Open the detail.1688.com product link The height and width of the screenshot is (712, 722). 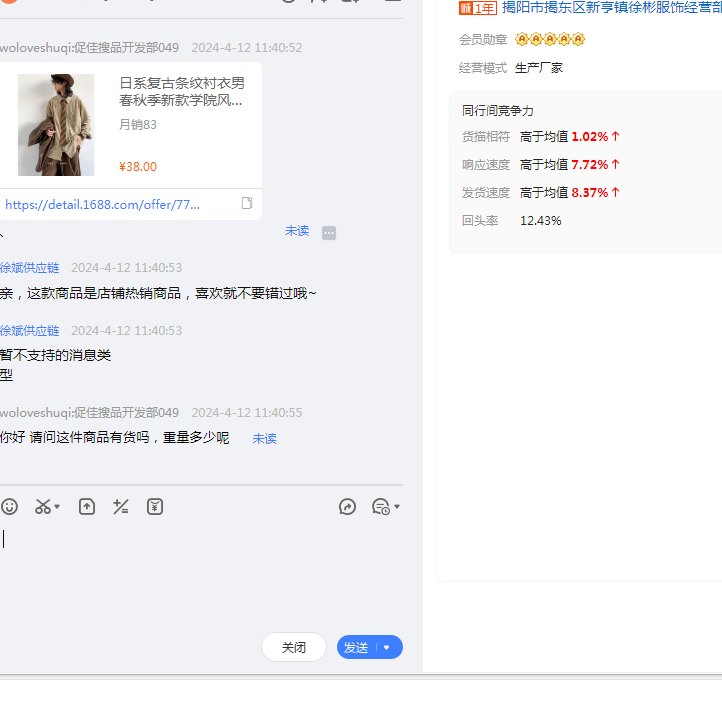pyautogui.click(x=102, y=204)
